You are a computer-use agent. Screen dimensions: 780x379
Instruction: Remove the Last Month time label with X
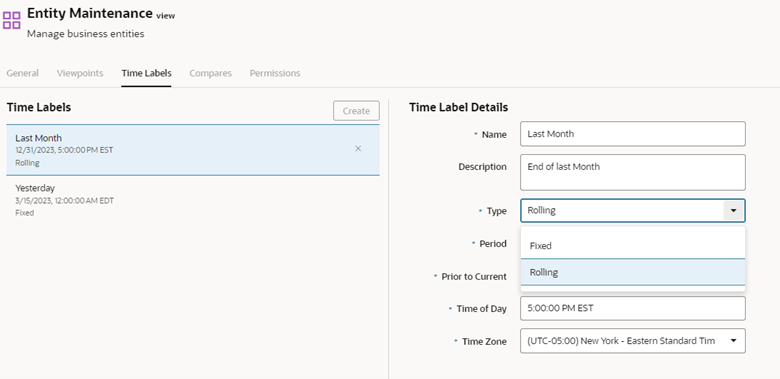pos(358,149)
